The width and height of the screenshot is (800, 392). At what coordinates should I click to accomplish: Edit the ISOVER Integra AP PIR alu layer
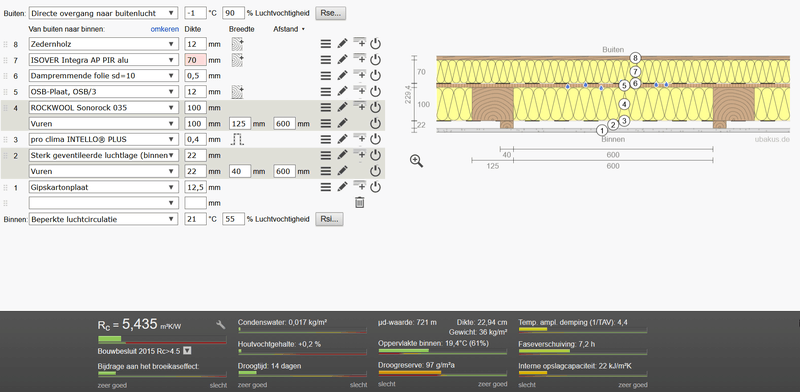click(342, 60)
